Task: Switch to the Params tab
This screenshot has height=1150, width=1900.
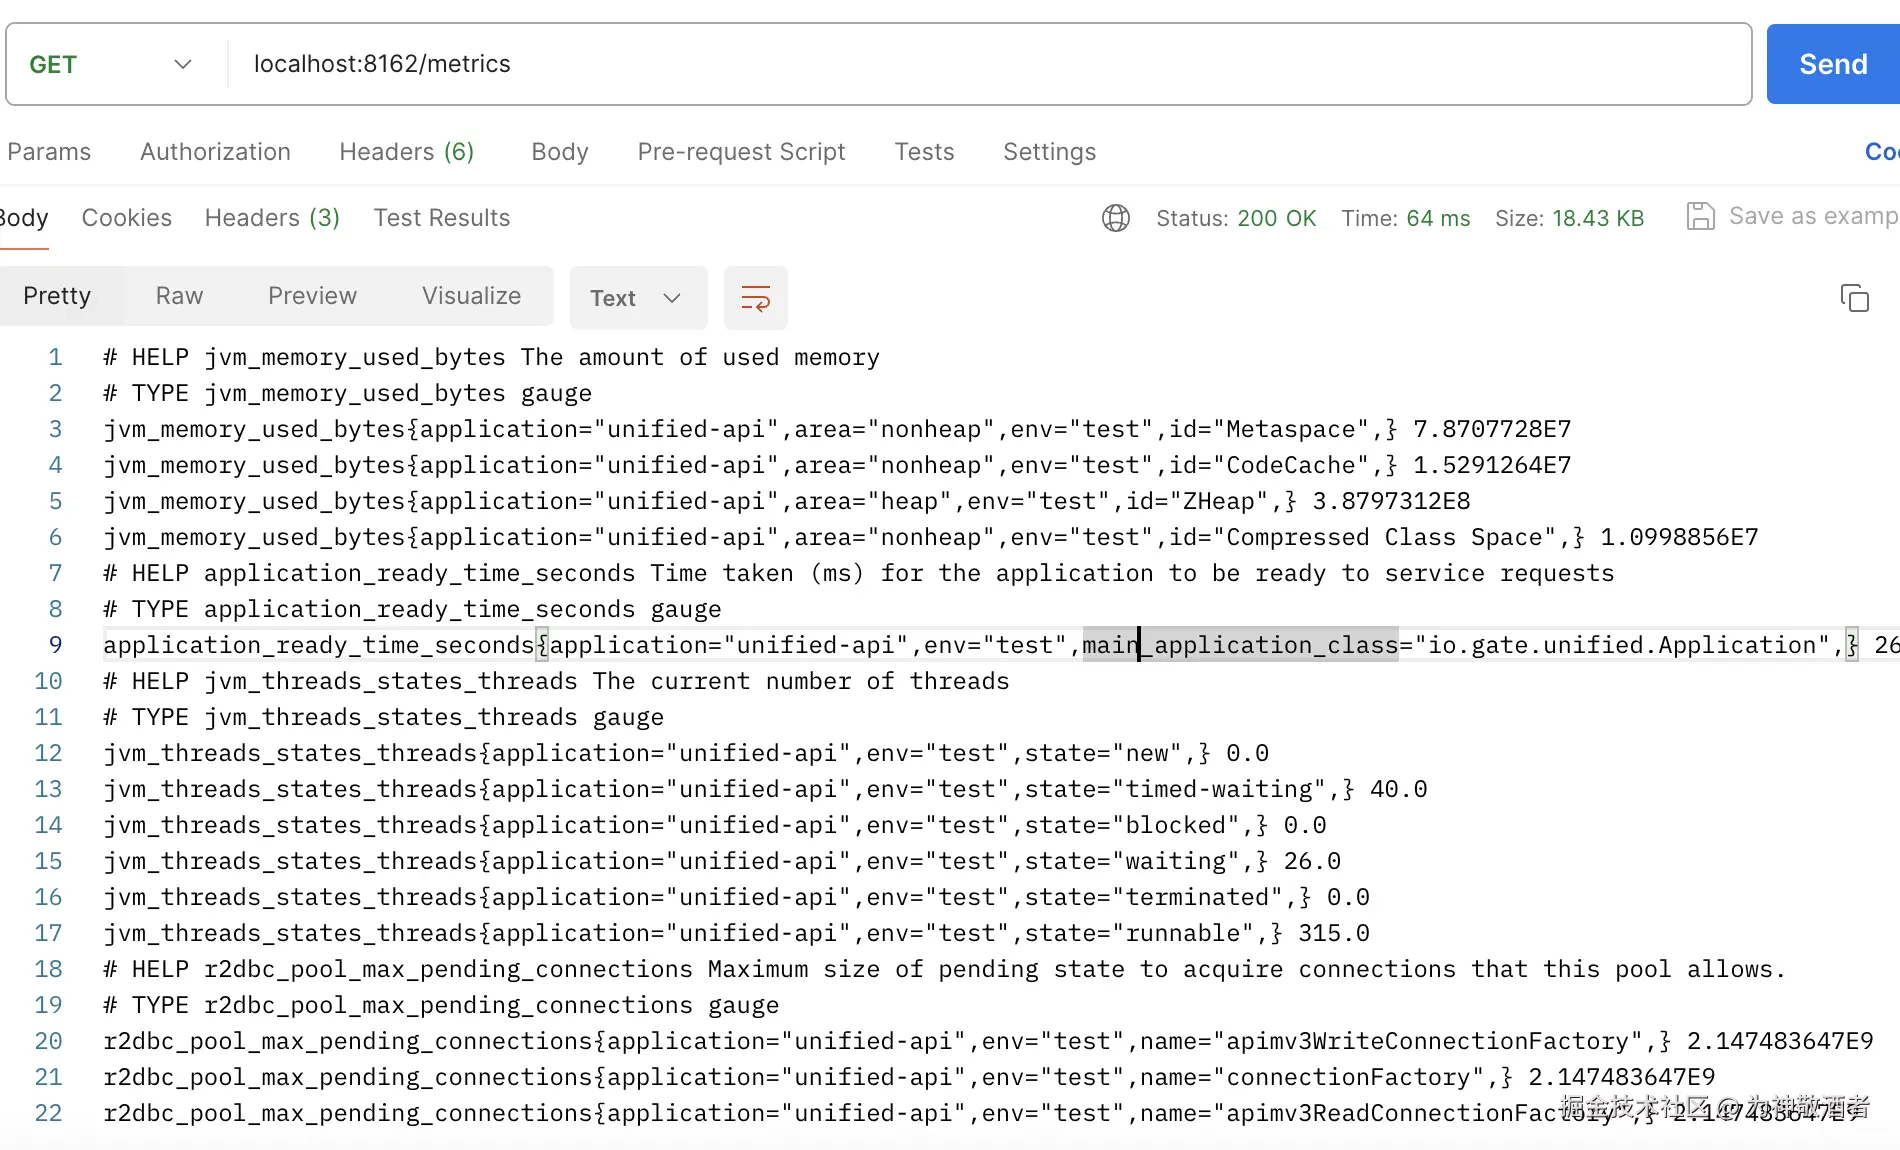Action: click(x=49, y=152)
